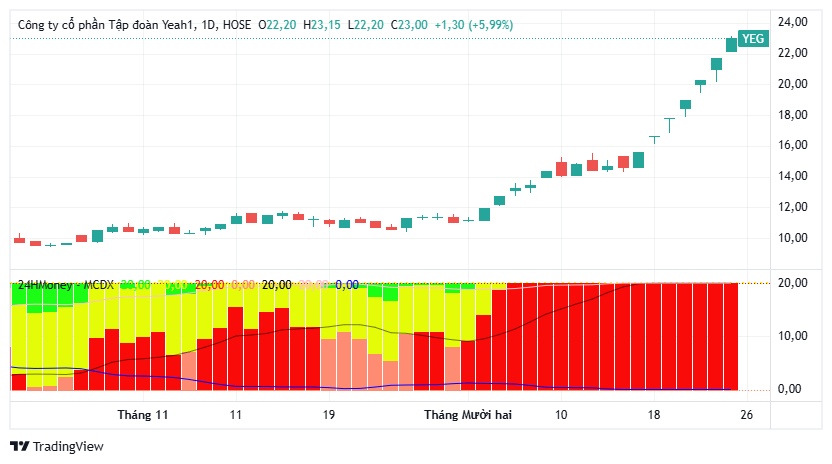Click the change value +1,30 (+5,99%)

point(474,24)
